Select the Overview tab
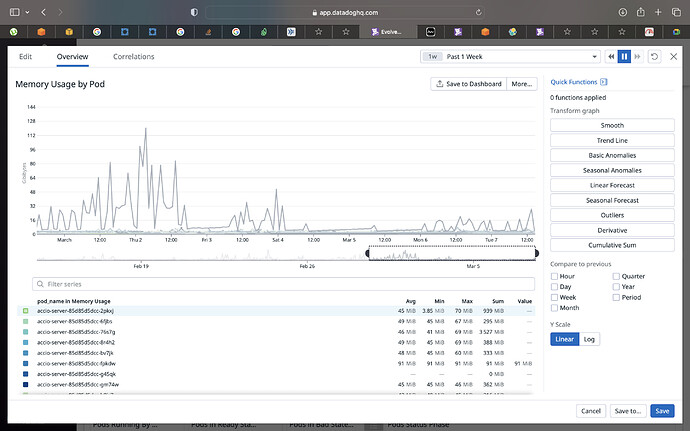This screenshot has width=690, height=431. click(x=72, y=56)
